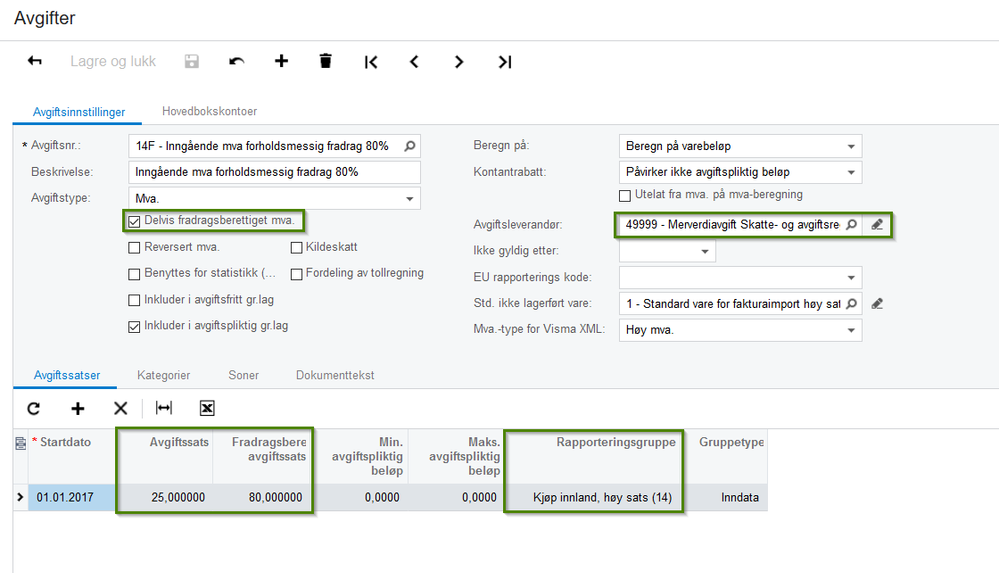Switch to the Hovedbokskontoer tab

(209, 112)
